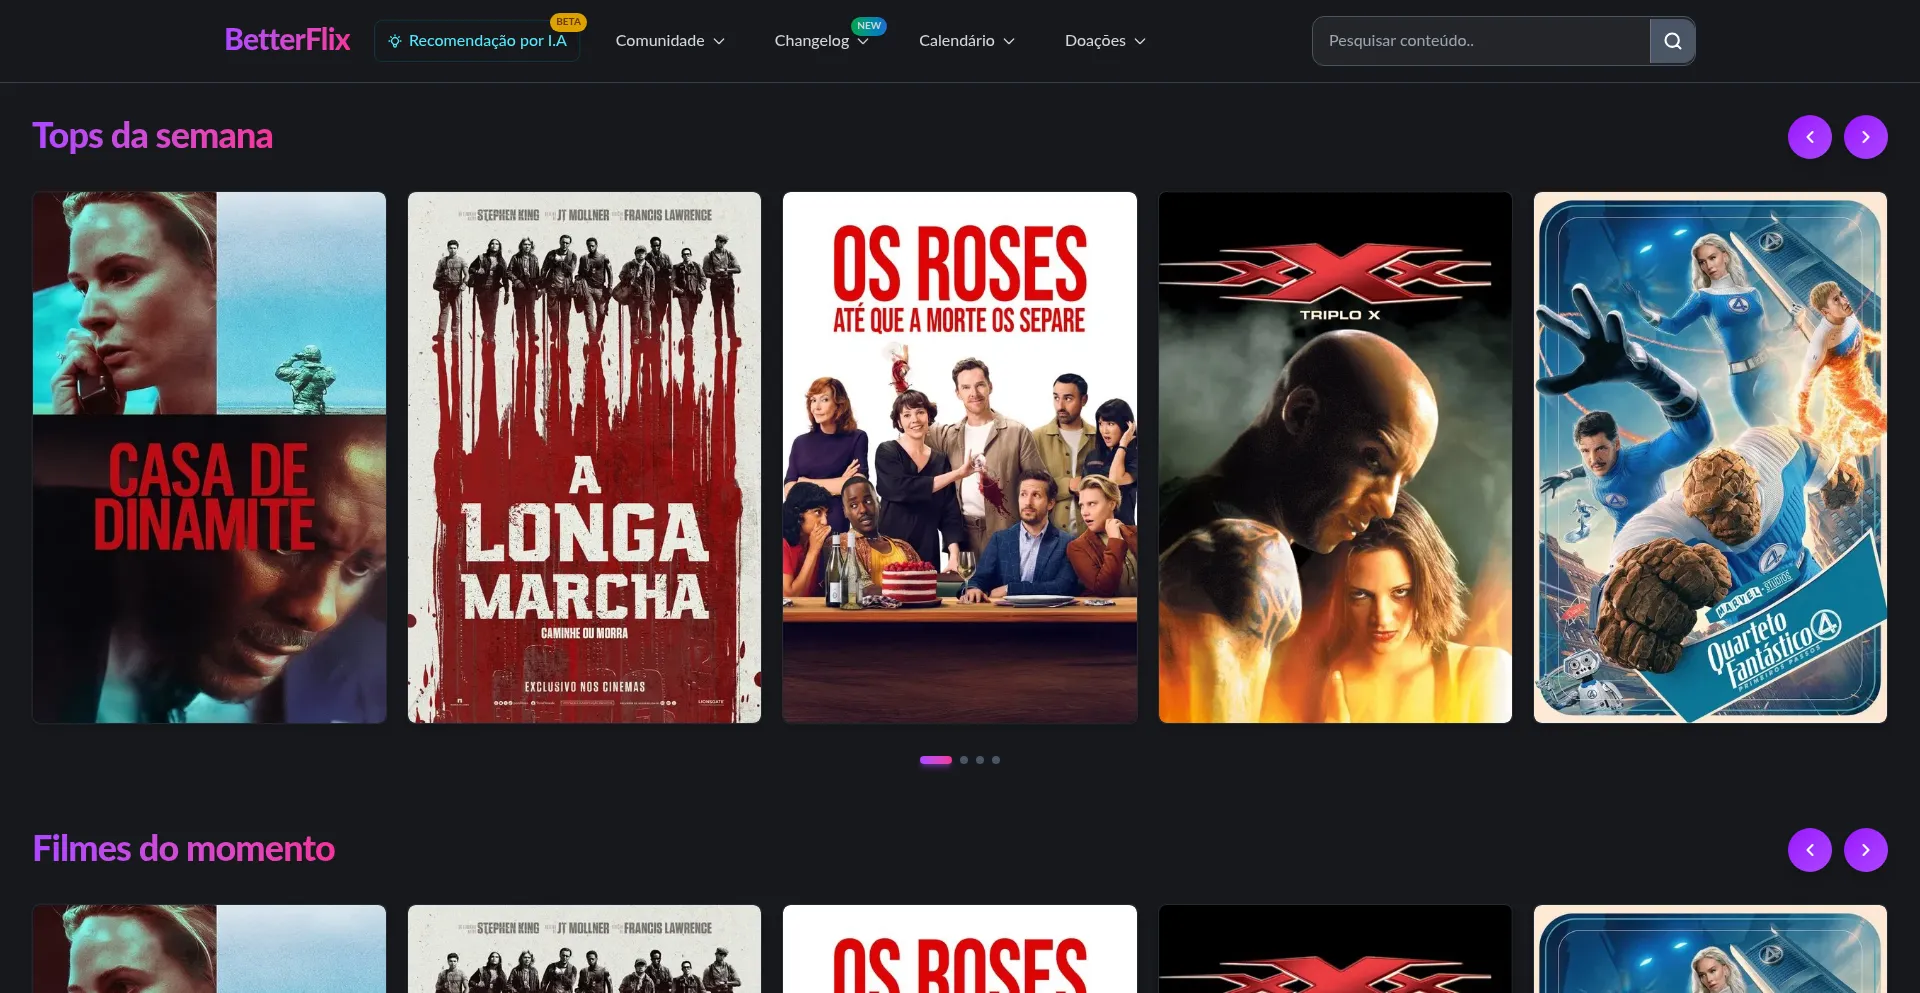Open Recomendação por I.A feature
This screenshot has width=1920, height=993.
point(477,41)
